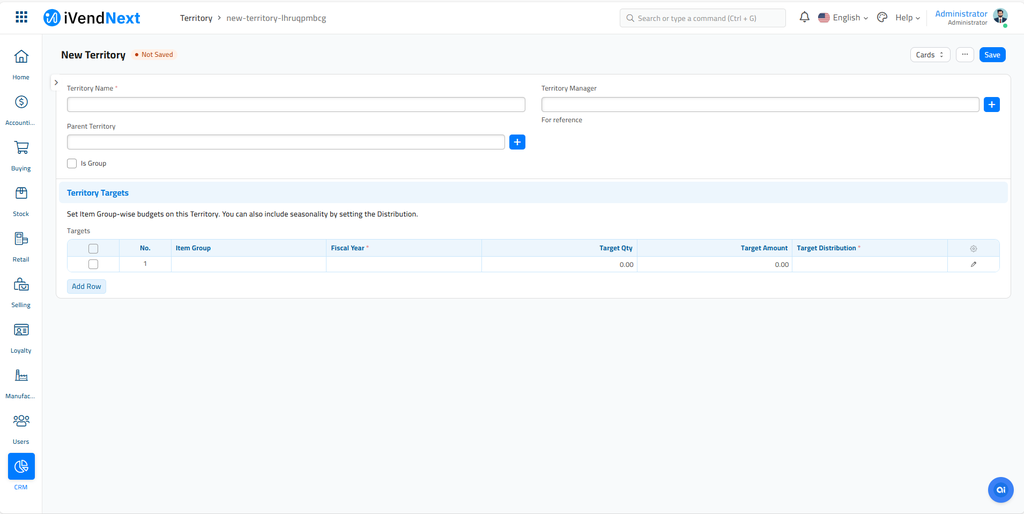Select all rows in Targets table header

coord(93,248)
